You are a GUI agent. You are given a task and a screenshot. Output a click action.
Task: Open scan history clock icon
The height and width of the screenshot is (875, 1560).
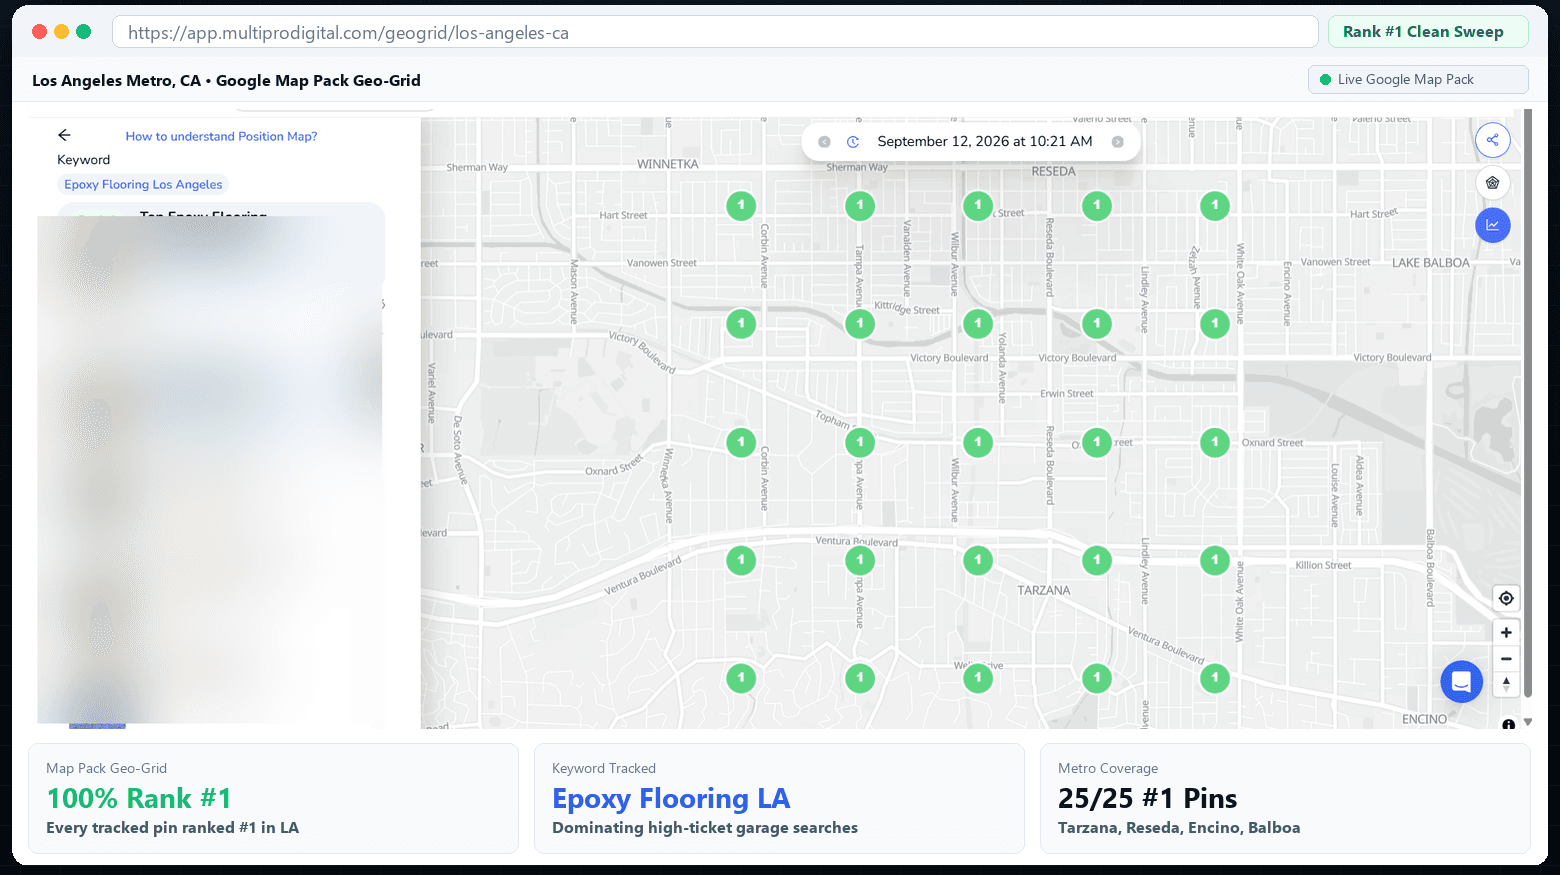853,142
